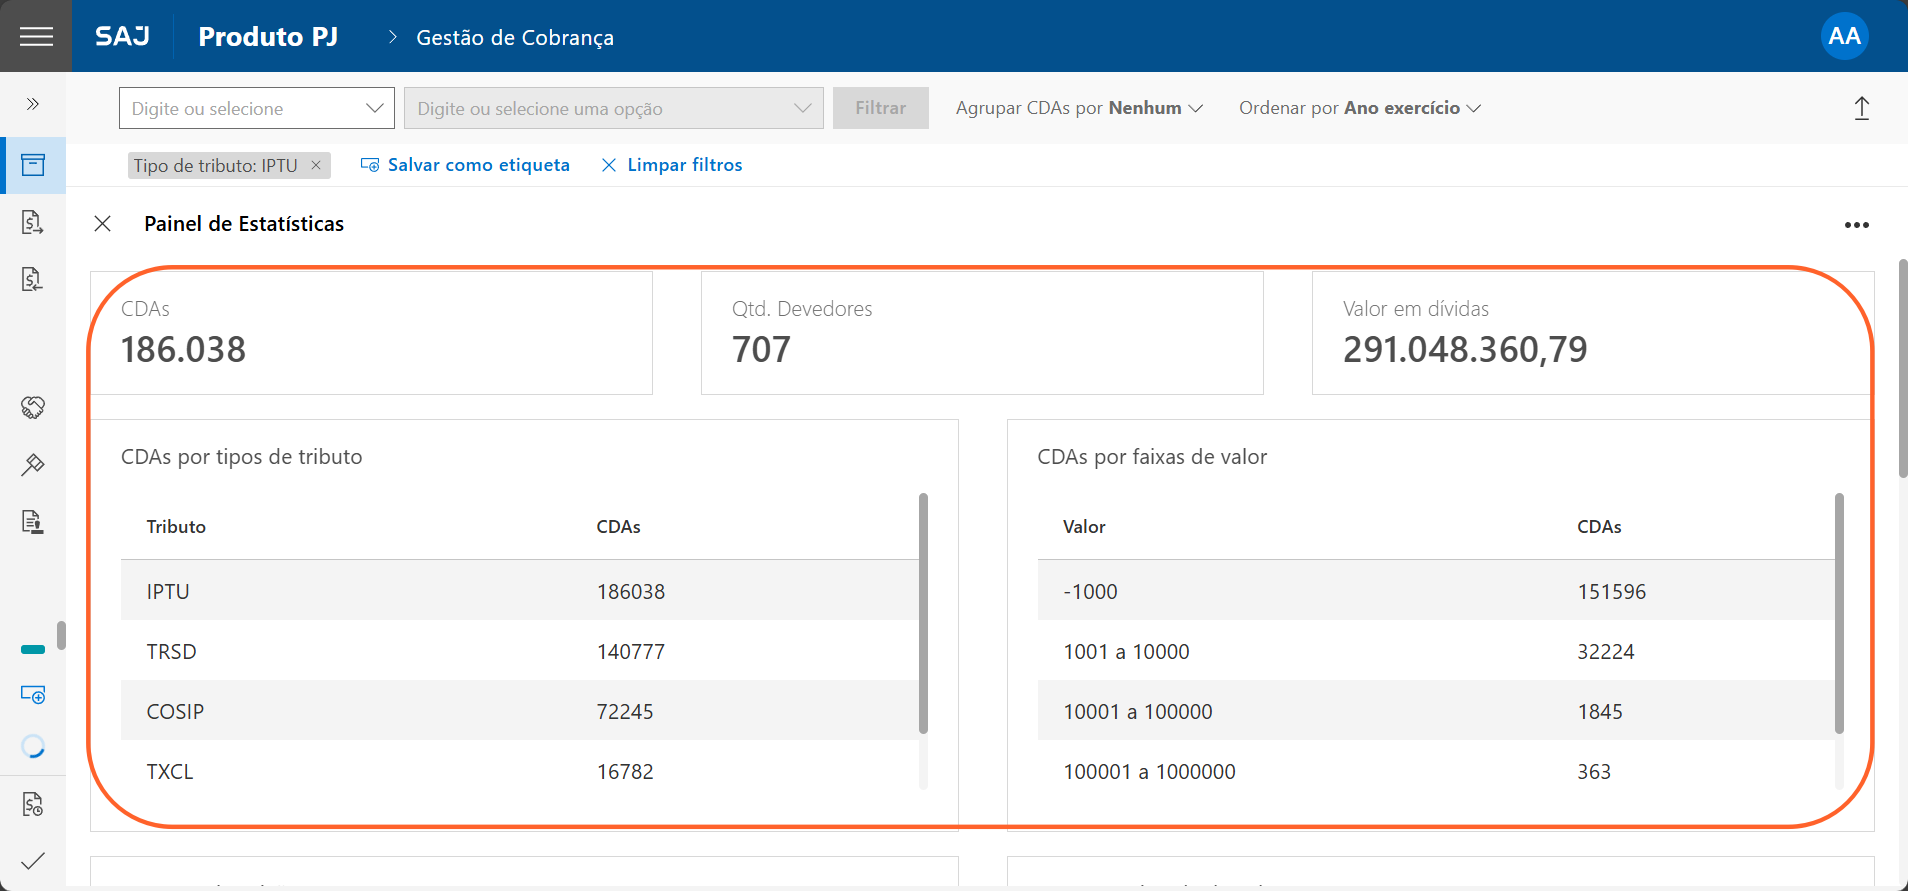Viewport: 1908px width, 891px height.
Task: Click Produto PJ title
Action: click(268, 37)
